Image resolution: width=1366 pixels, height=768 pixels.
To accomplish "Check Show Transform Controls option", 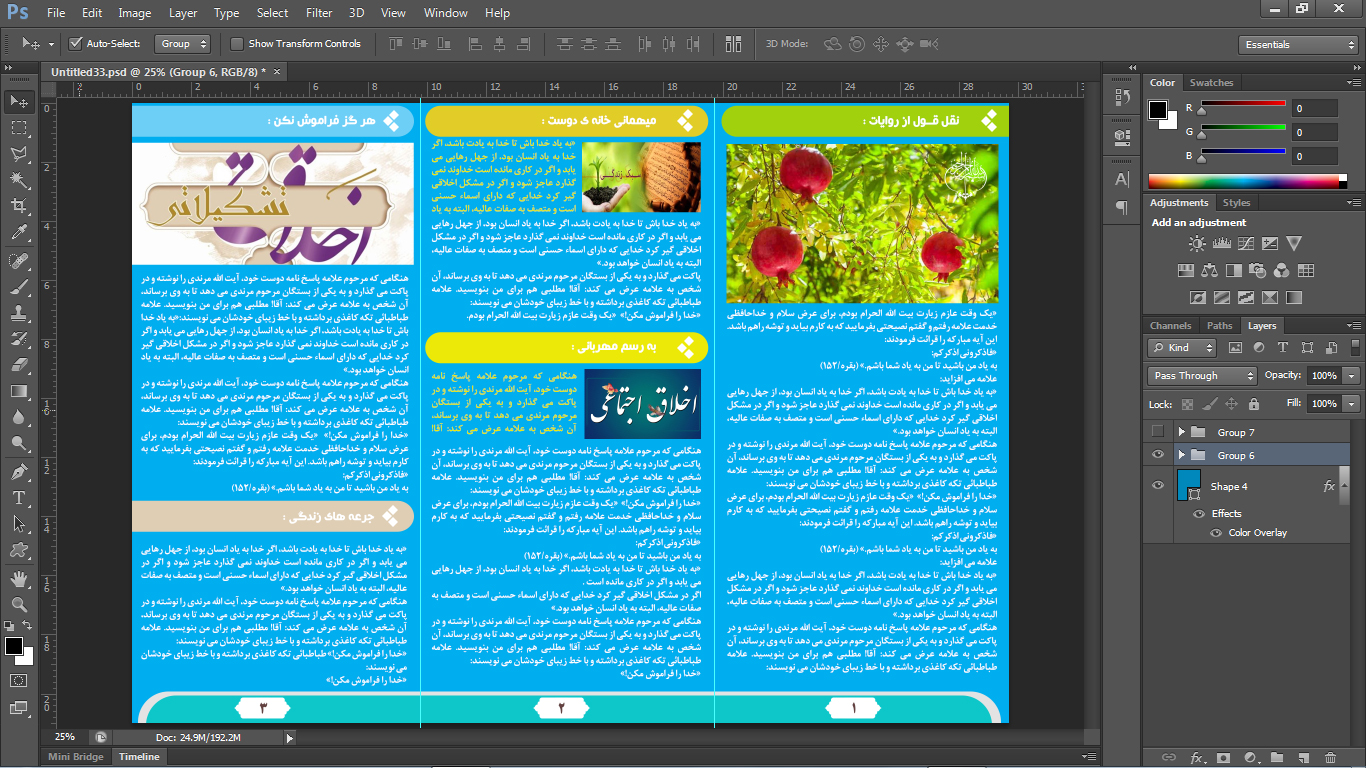I will 237,44.
